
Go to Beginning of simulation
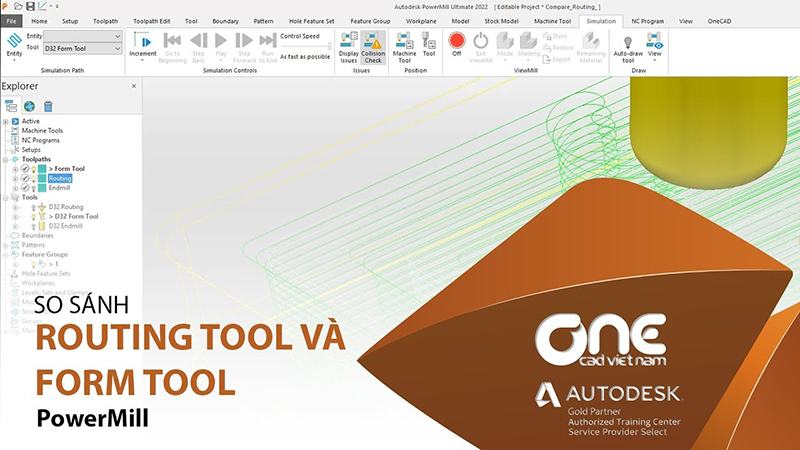coord(172,40)
